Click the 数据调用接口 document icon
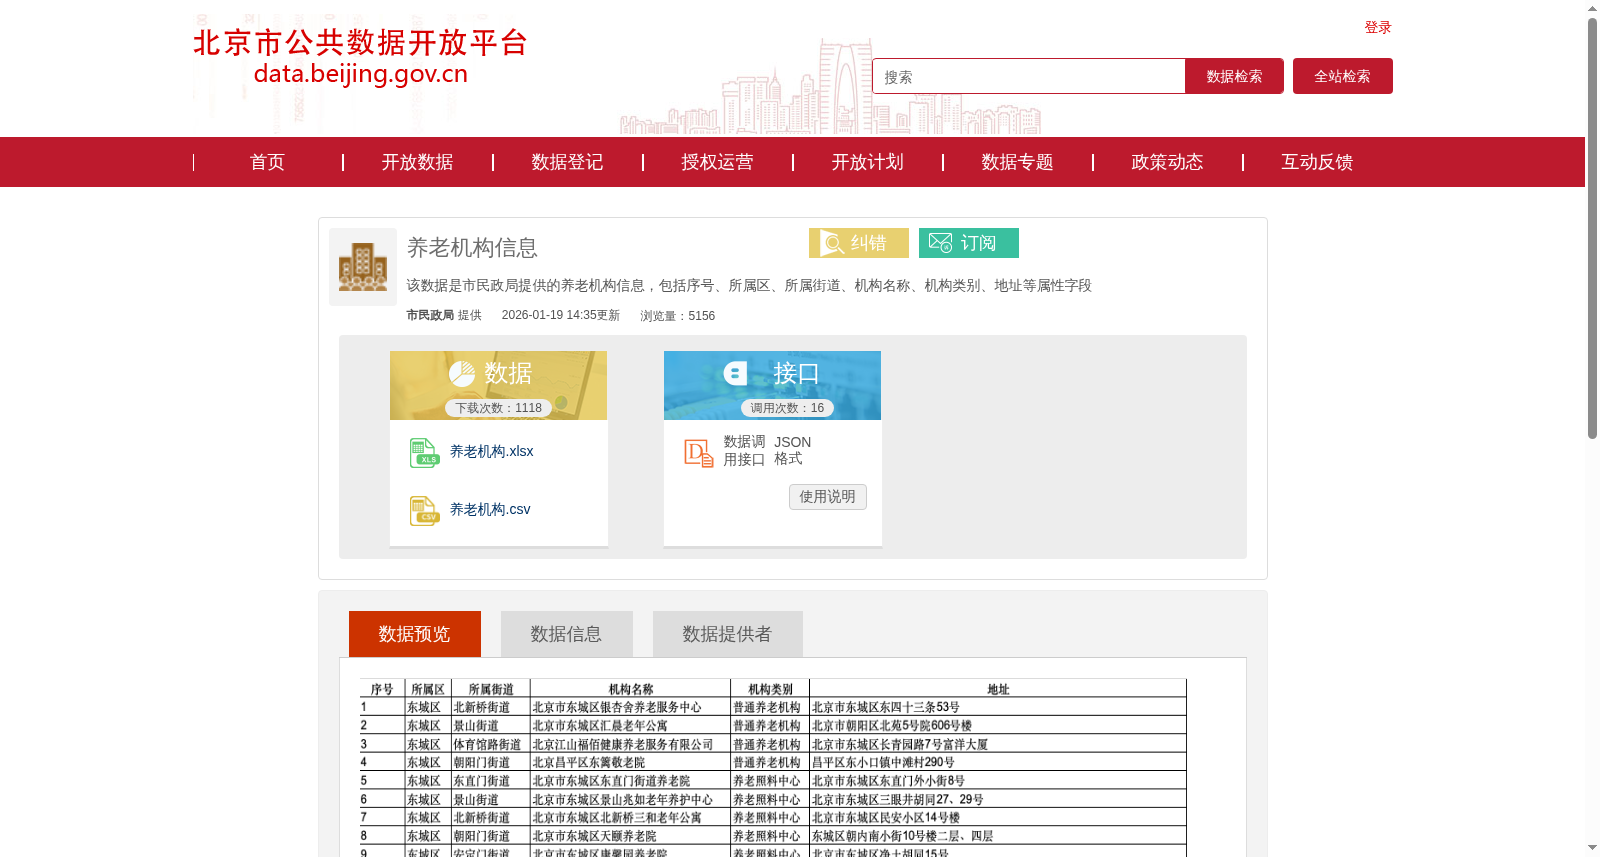The height and width of the screenshot is (857, 1600). [699, 453]
